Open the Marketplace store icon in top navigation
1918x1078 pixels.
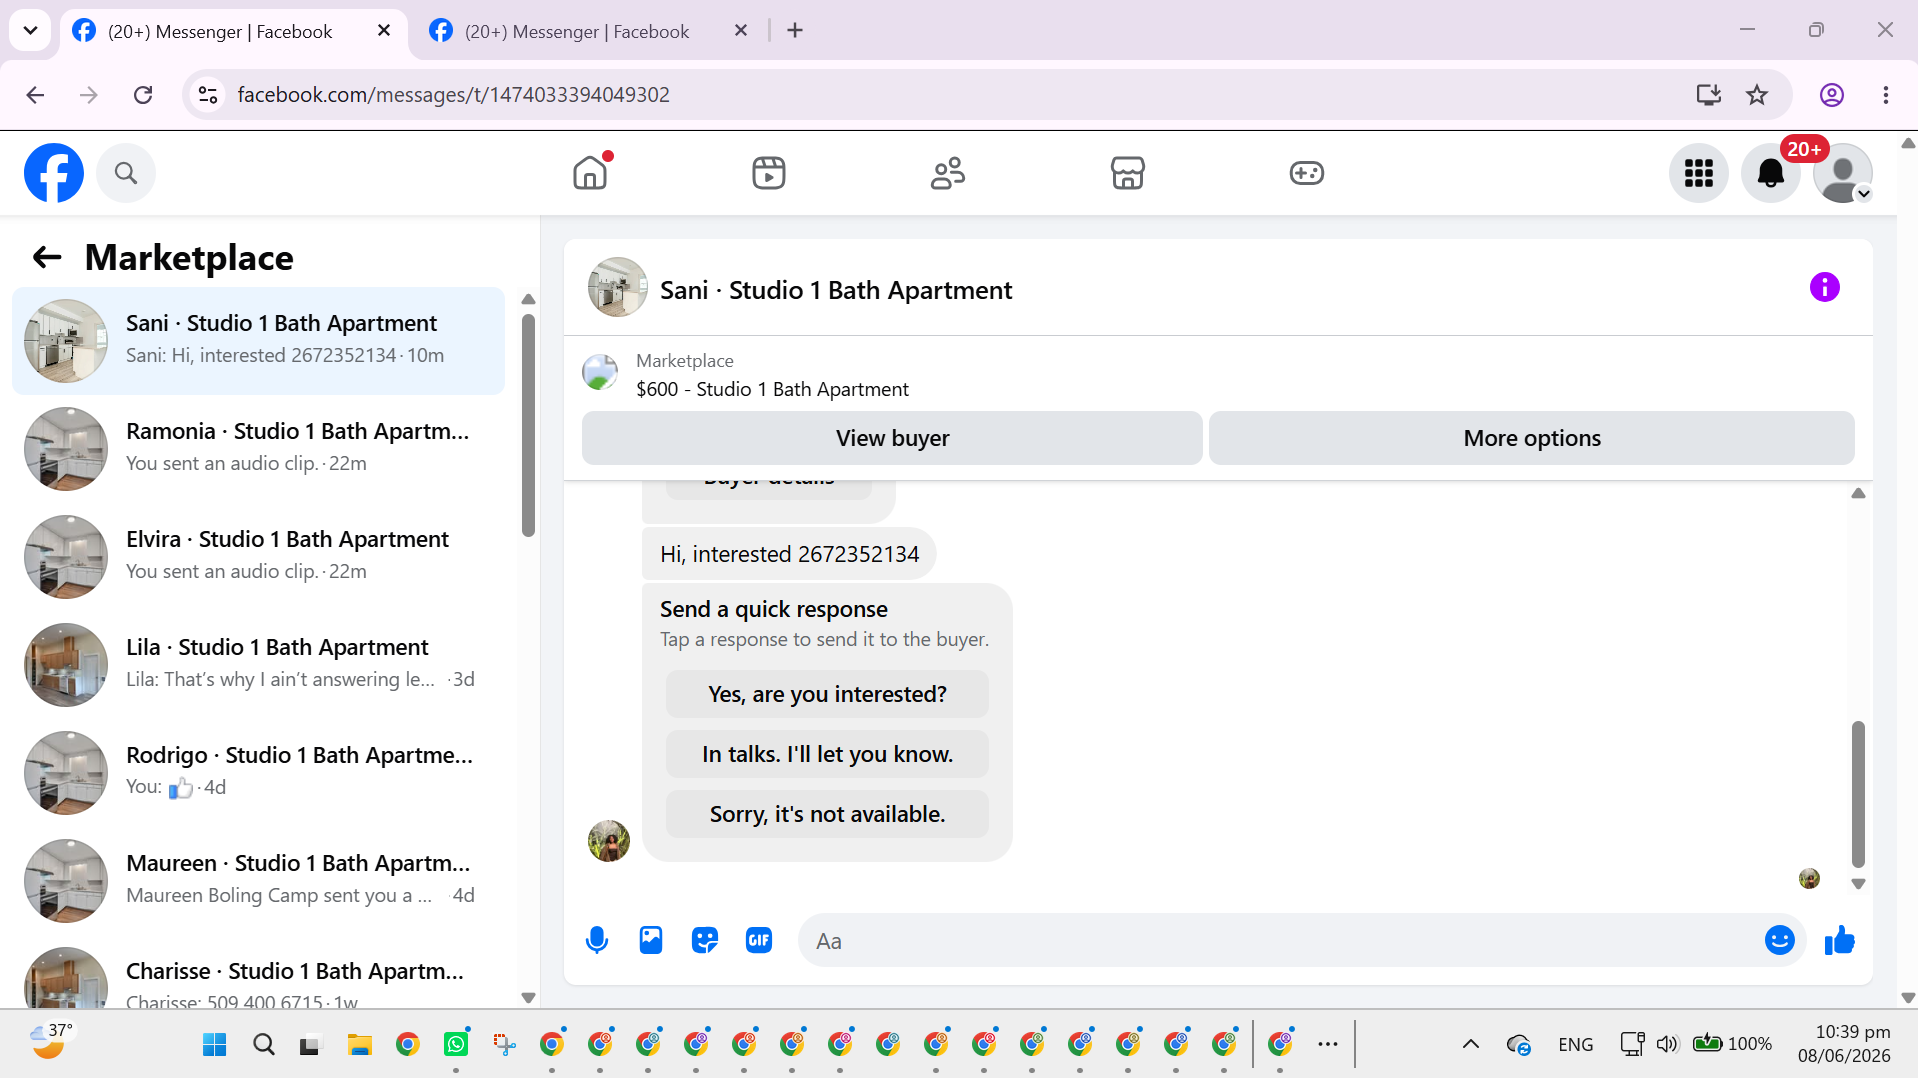[x=1127, y=173]
